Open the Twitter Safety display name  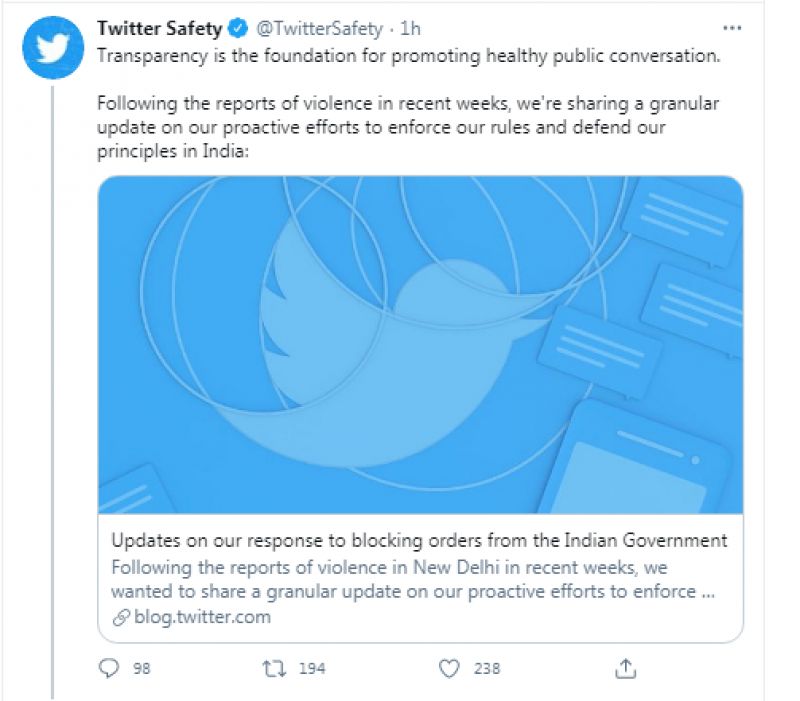pyautogui.click(x=159, y=29)
